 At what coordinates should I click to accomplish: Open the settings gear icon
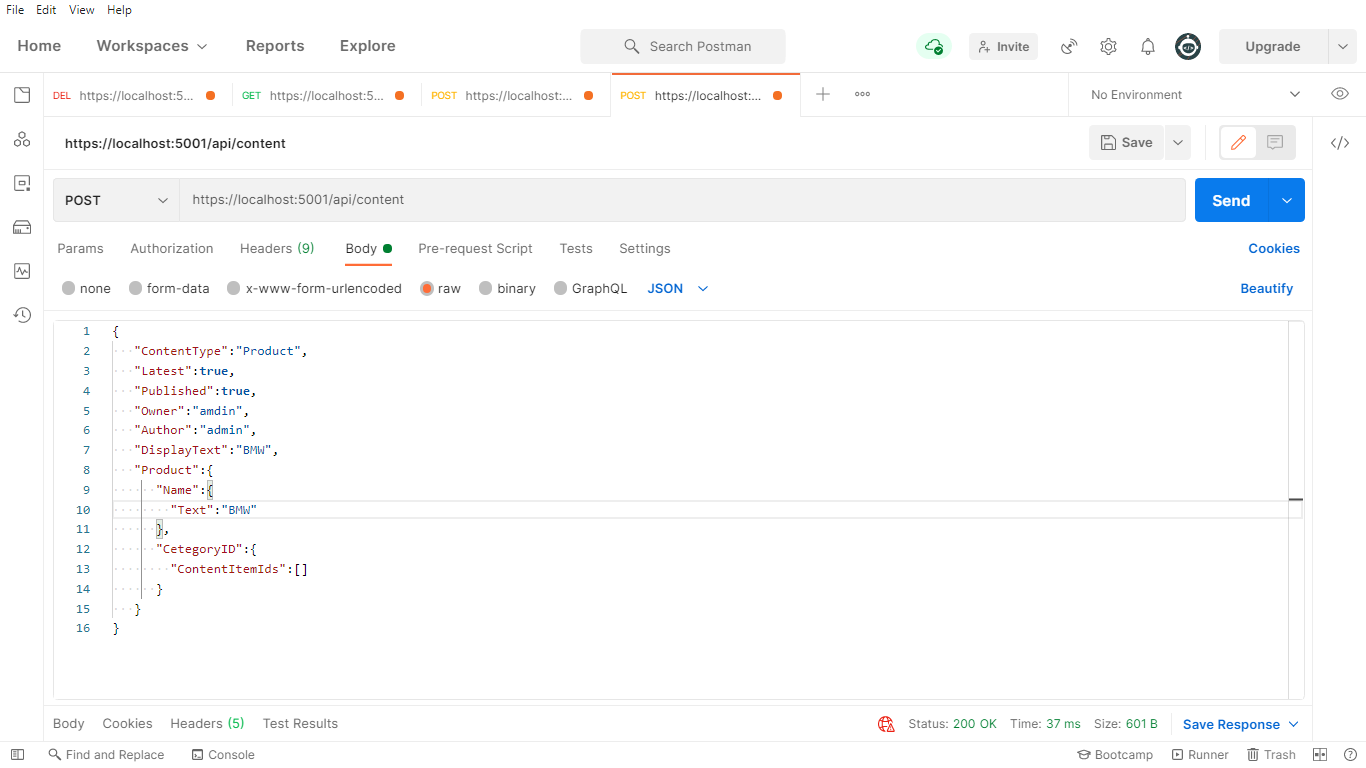click(1108, 46)
